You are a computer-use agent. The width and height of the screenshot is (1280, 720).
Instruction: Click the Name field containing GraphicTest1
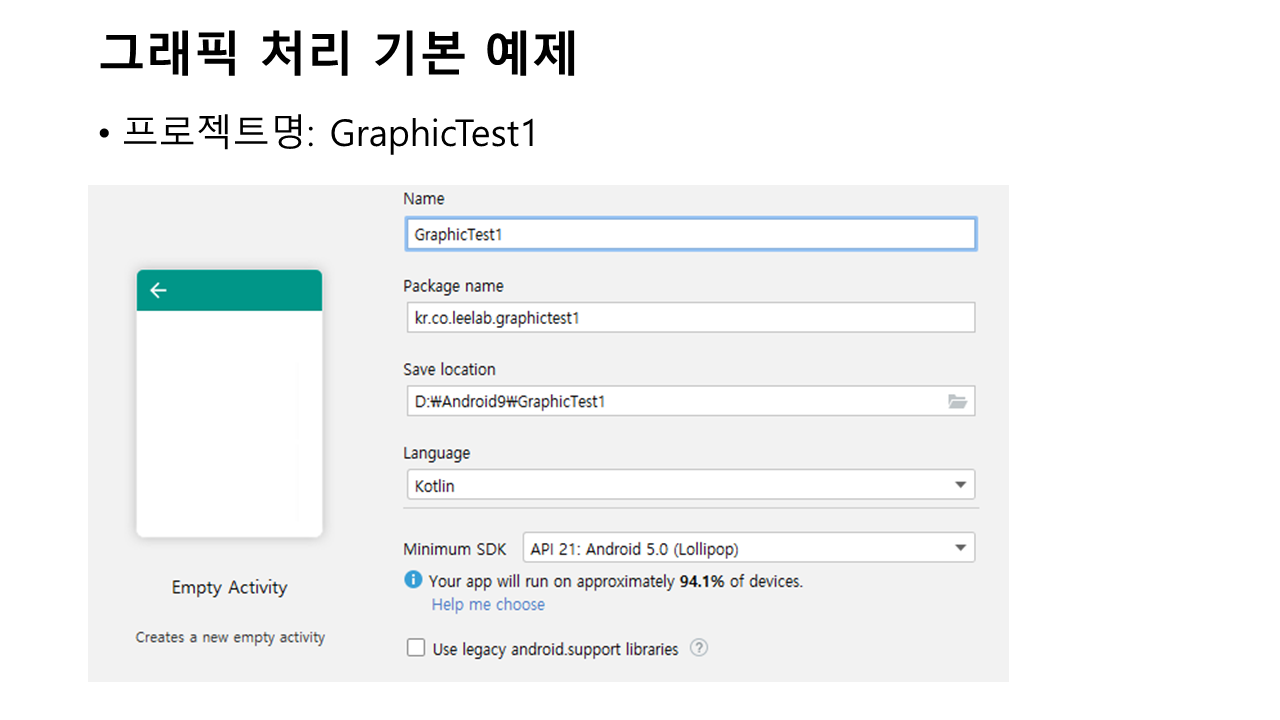point(689,234)
